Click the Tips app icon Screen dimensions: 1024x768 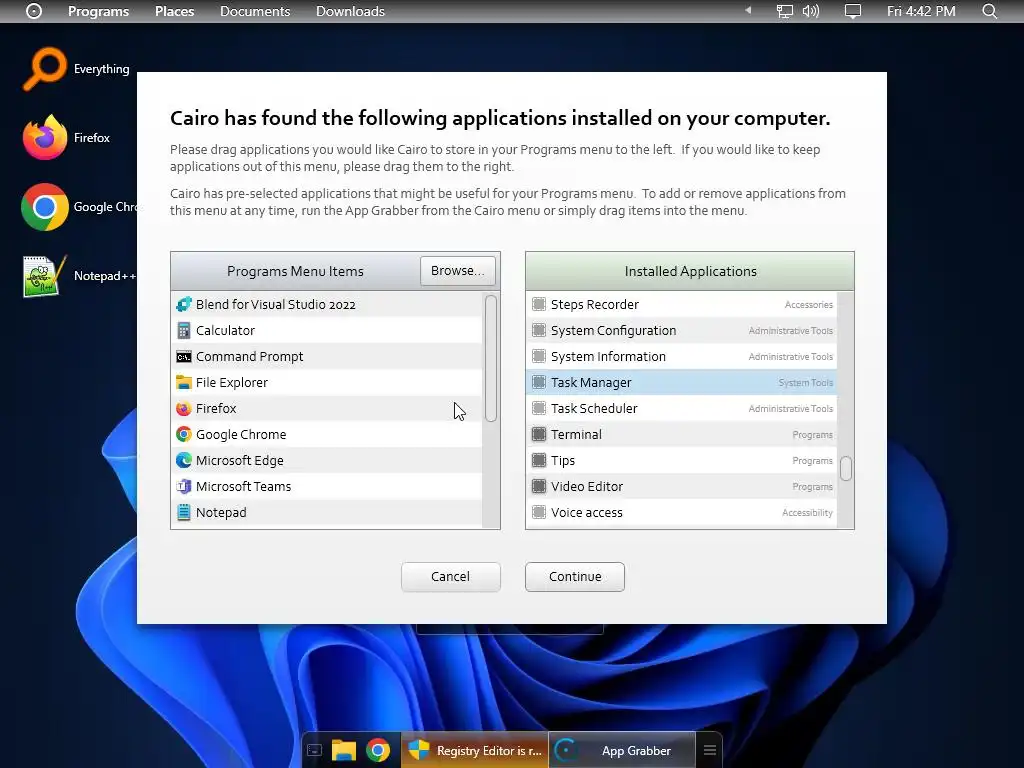pos(539,460)
